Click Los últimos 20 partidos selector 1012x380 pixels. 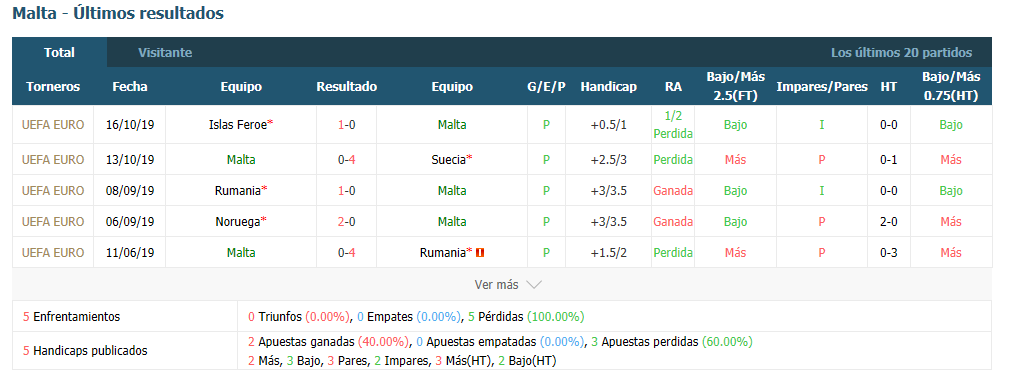tap(901, 53)
